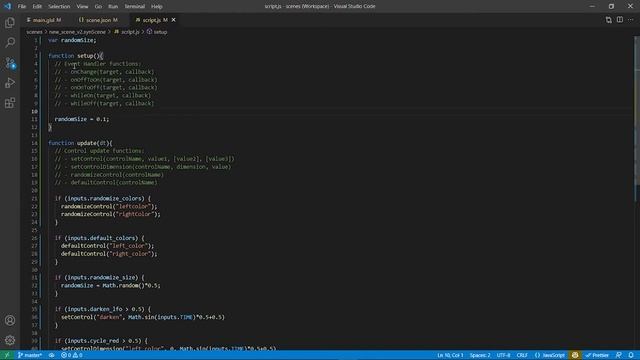Click 'defaultControl("right_color");' line
The width and height of the screenshot is (640, 360).
pos(109,254)
